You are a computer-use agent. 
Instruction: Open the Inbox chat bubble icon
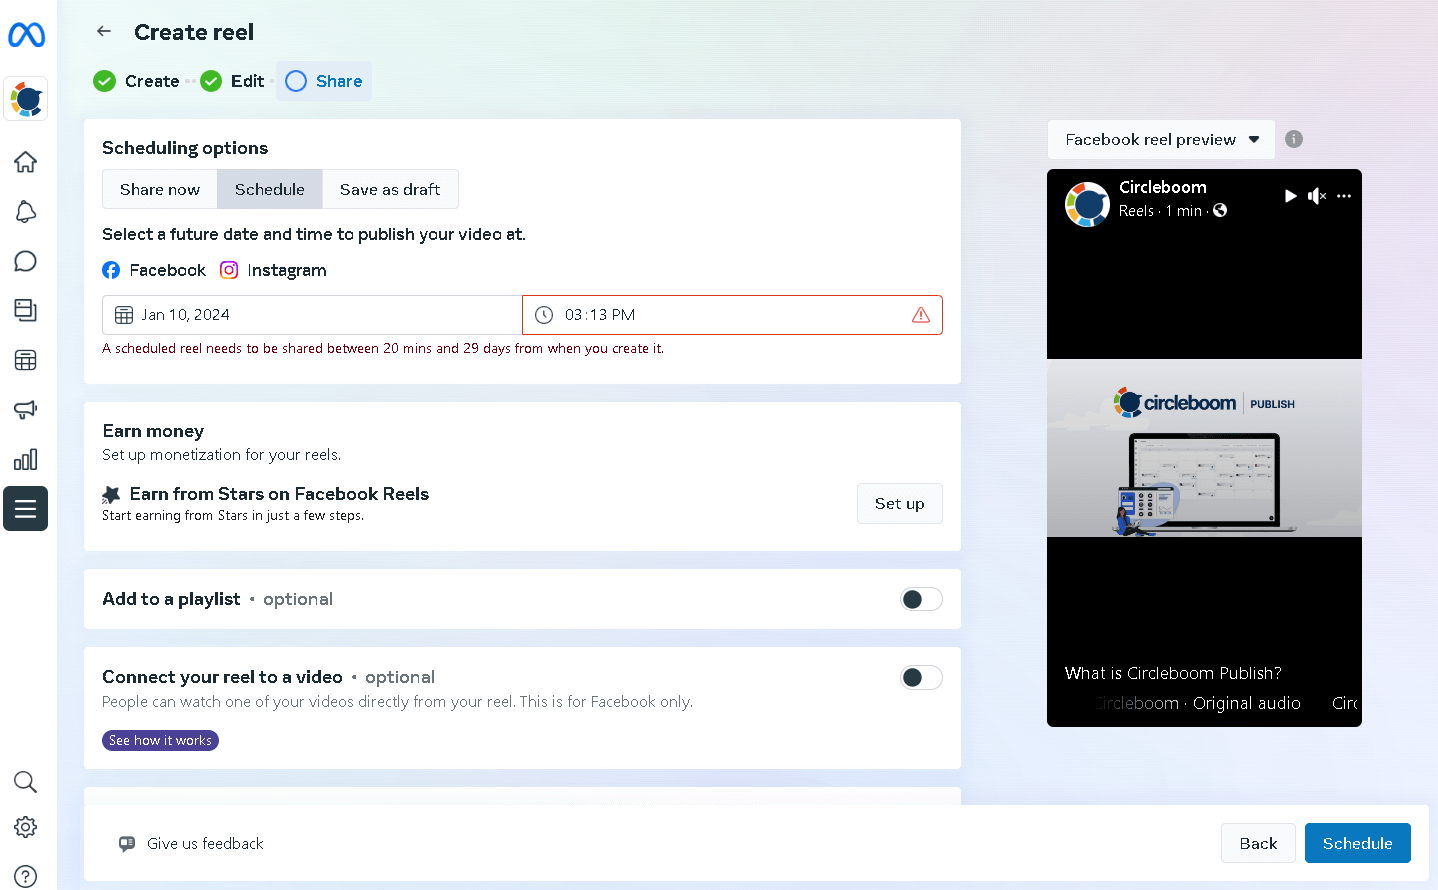(x=25, y=261)
